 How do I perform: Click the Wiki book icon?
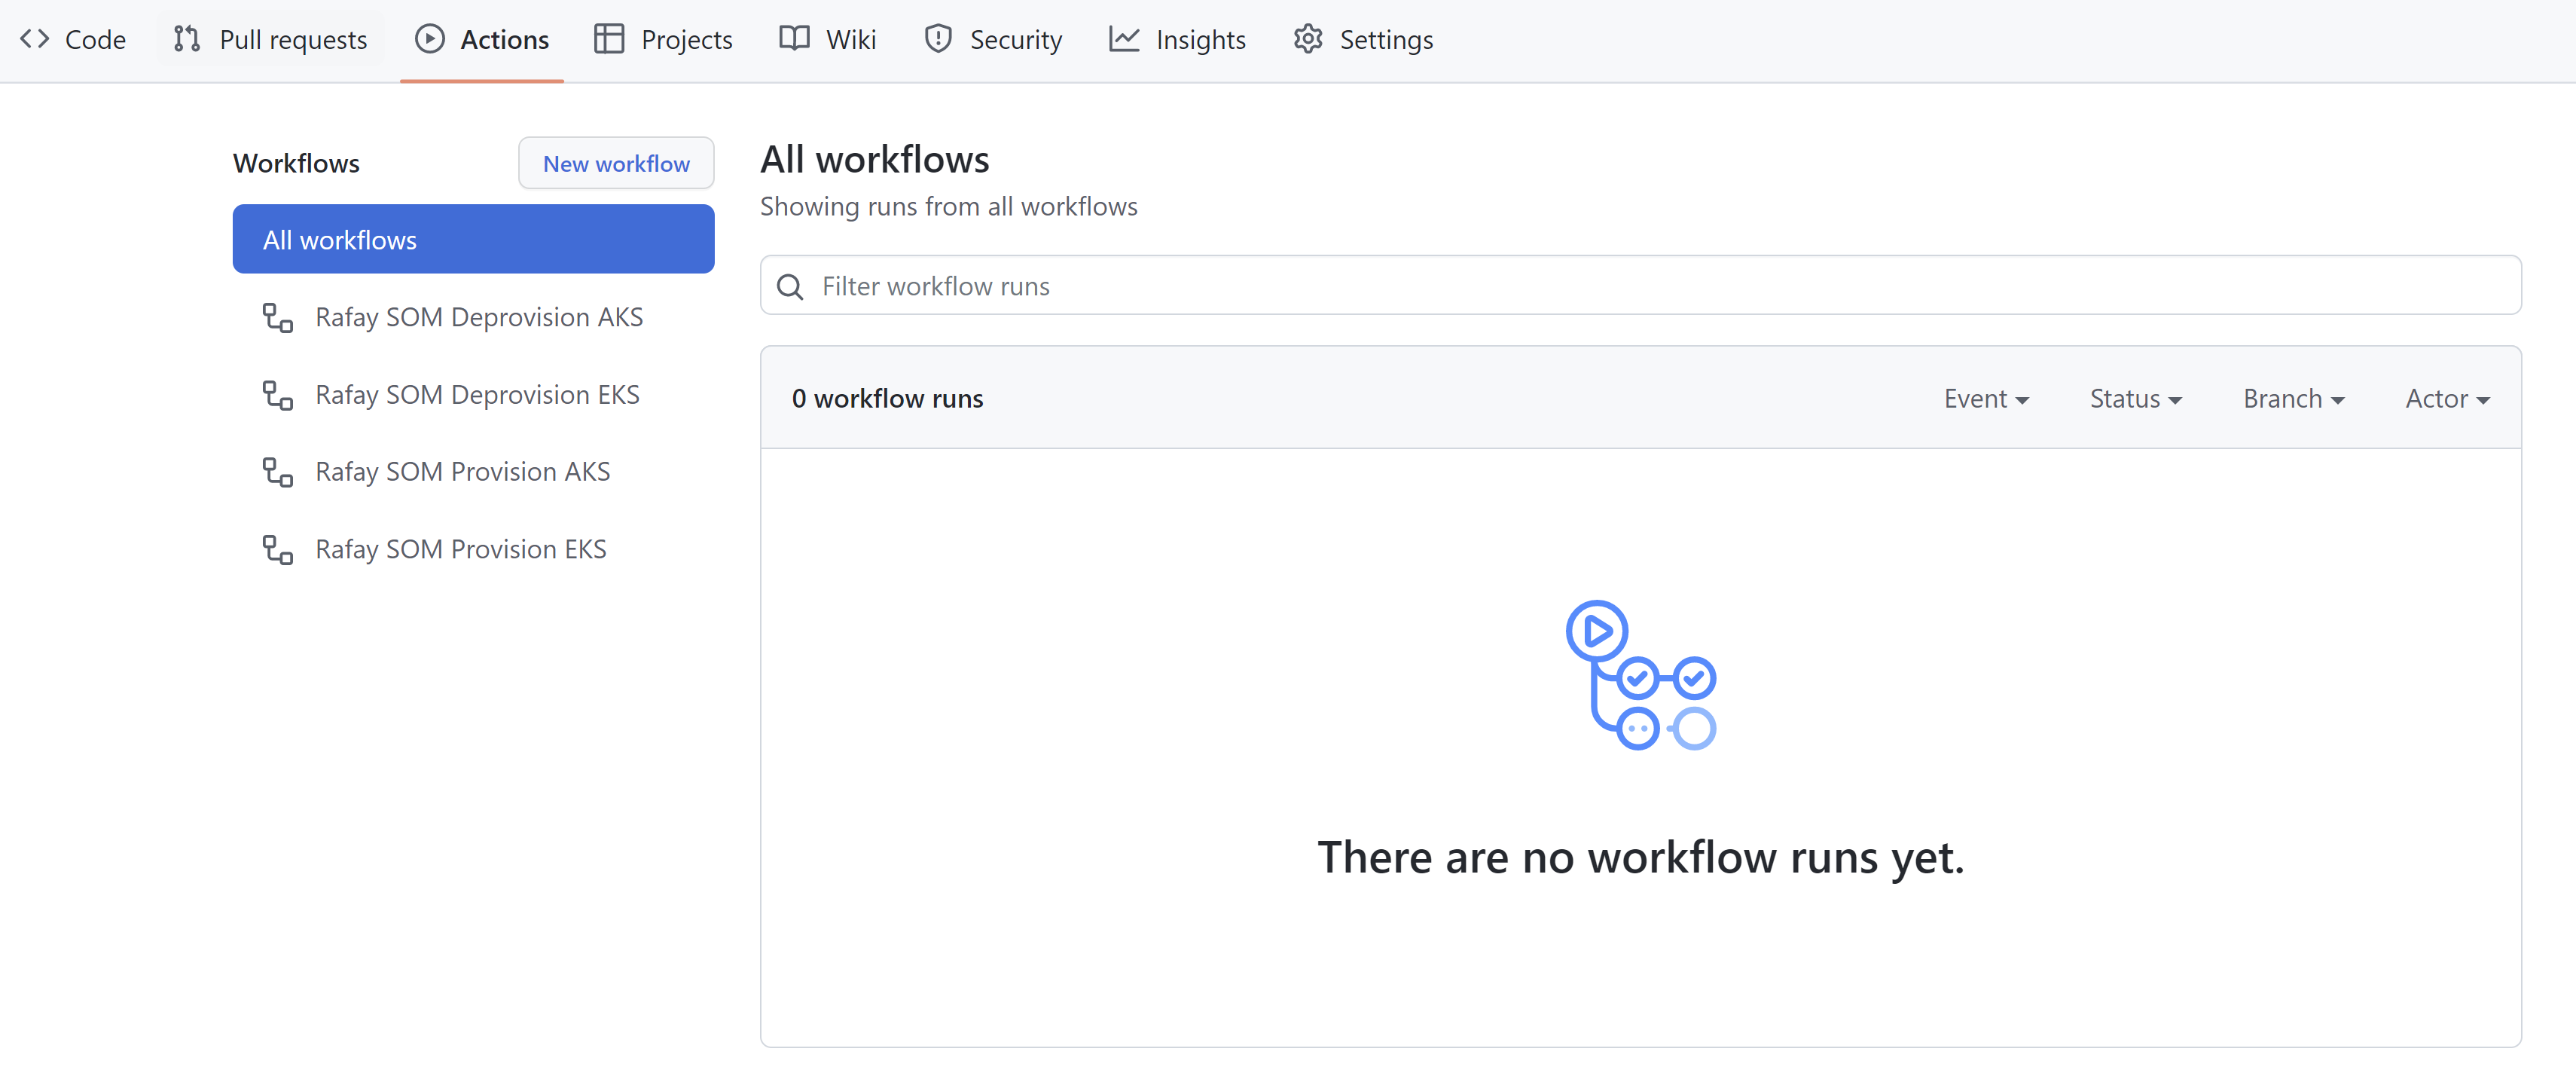pos(794,39)
